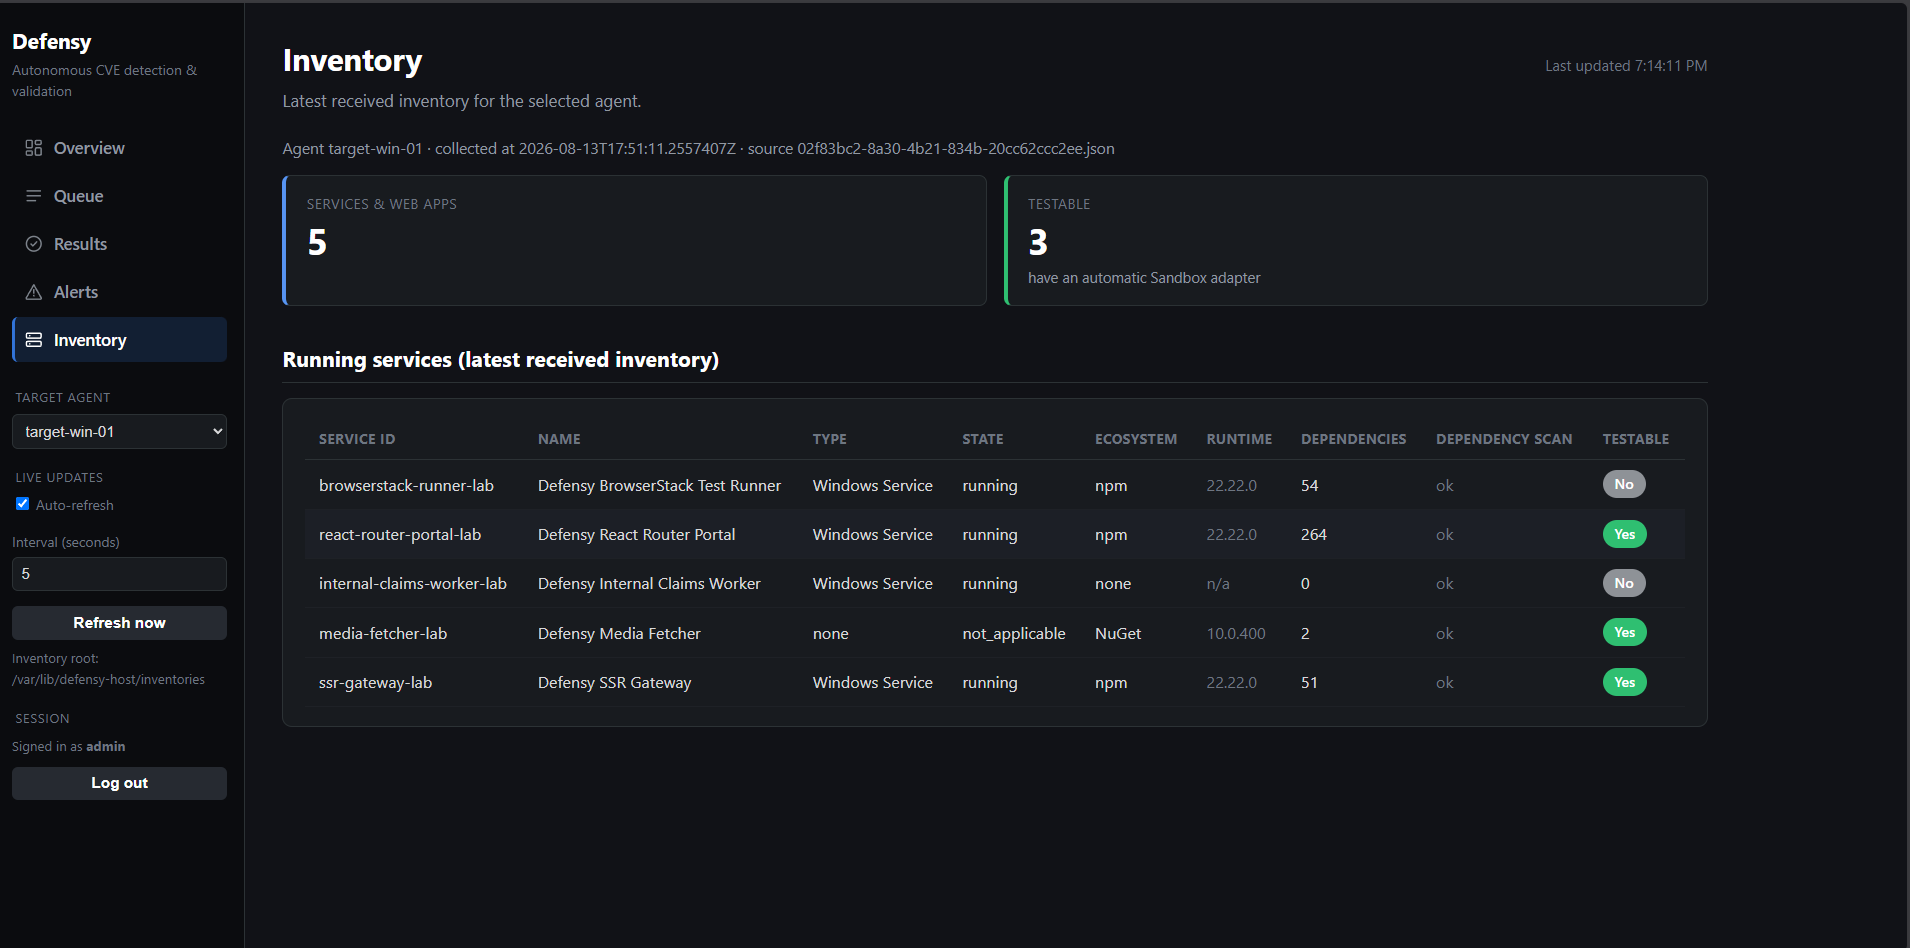Click the Yes badge for react-router-portal-lab
Image resolution: width=1910 pixels, height=948 pixels.
pos(1625,534)
